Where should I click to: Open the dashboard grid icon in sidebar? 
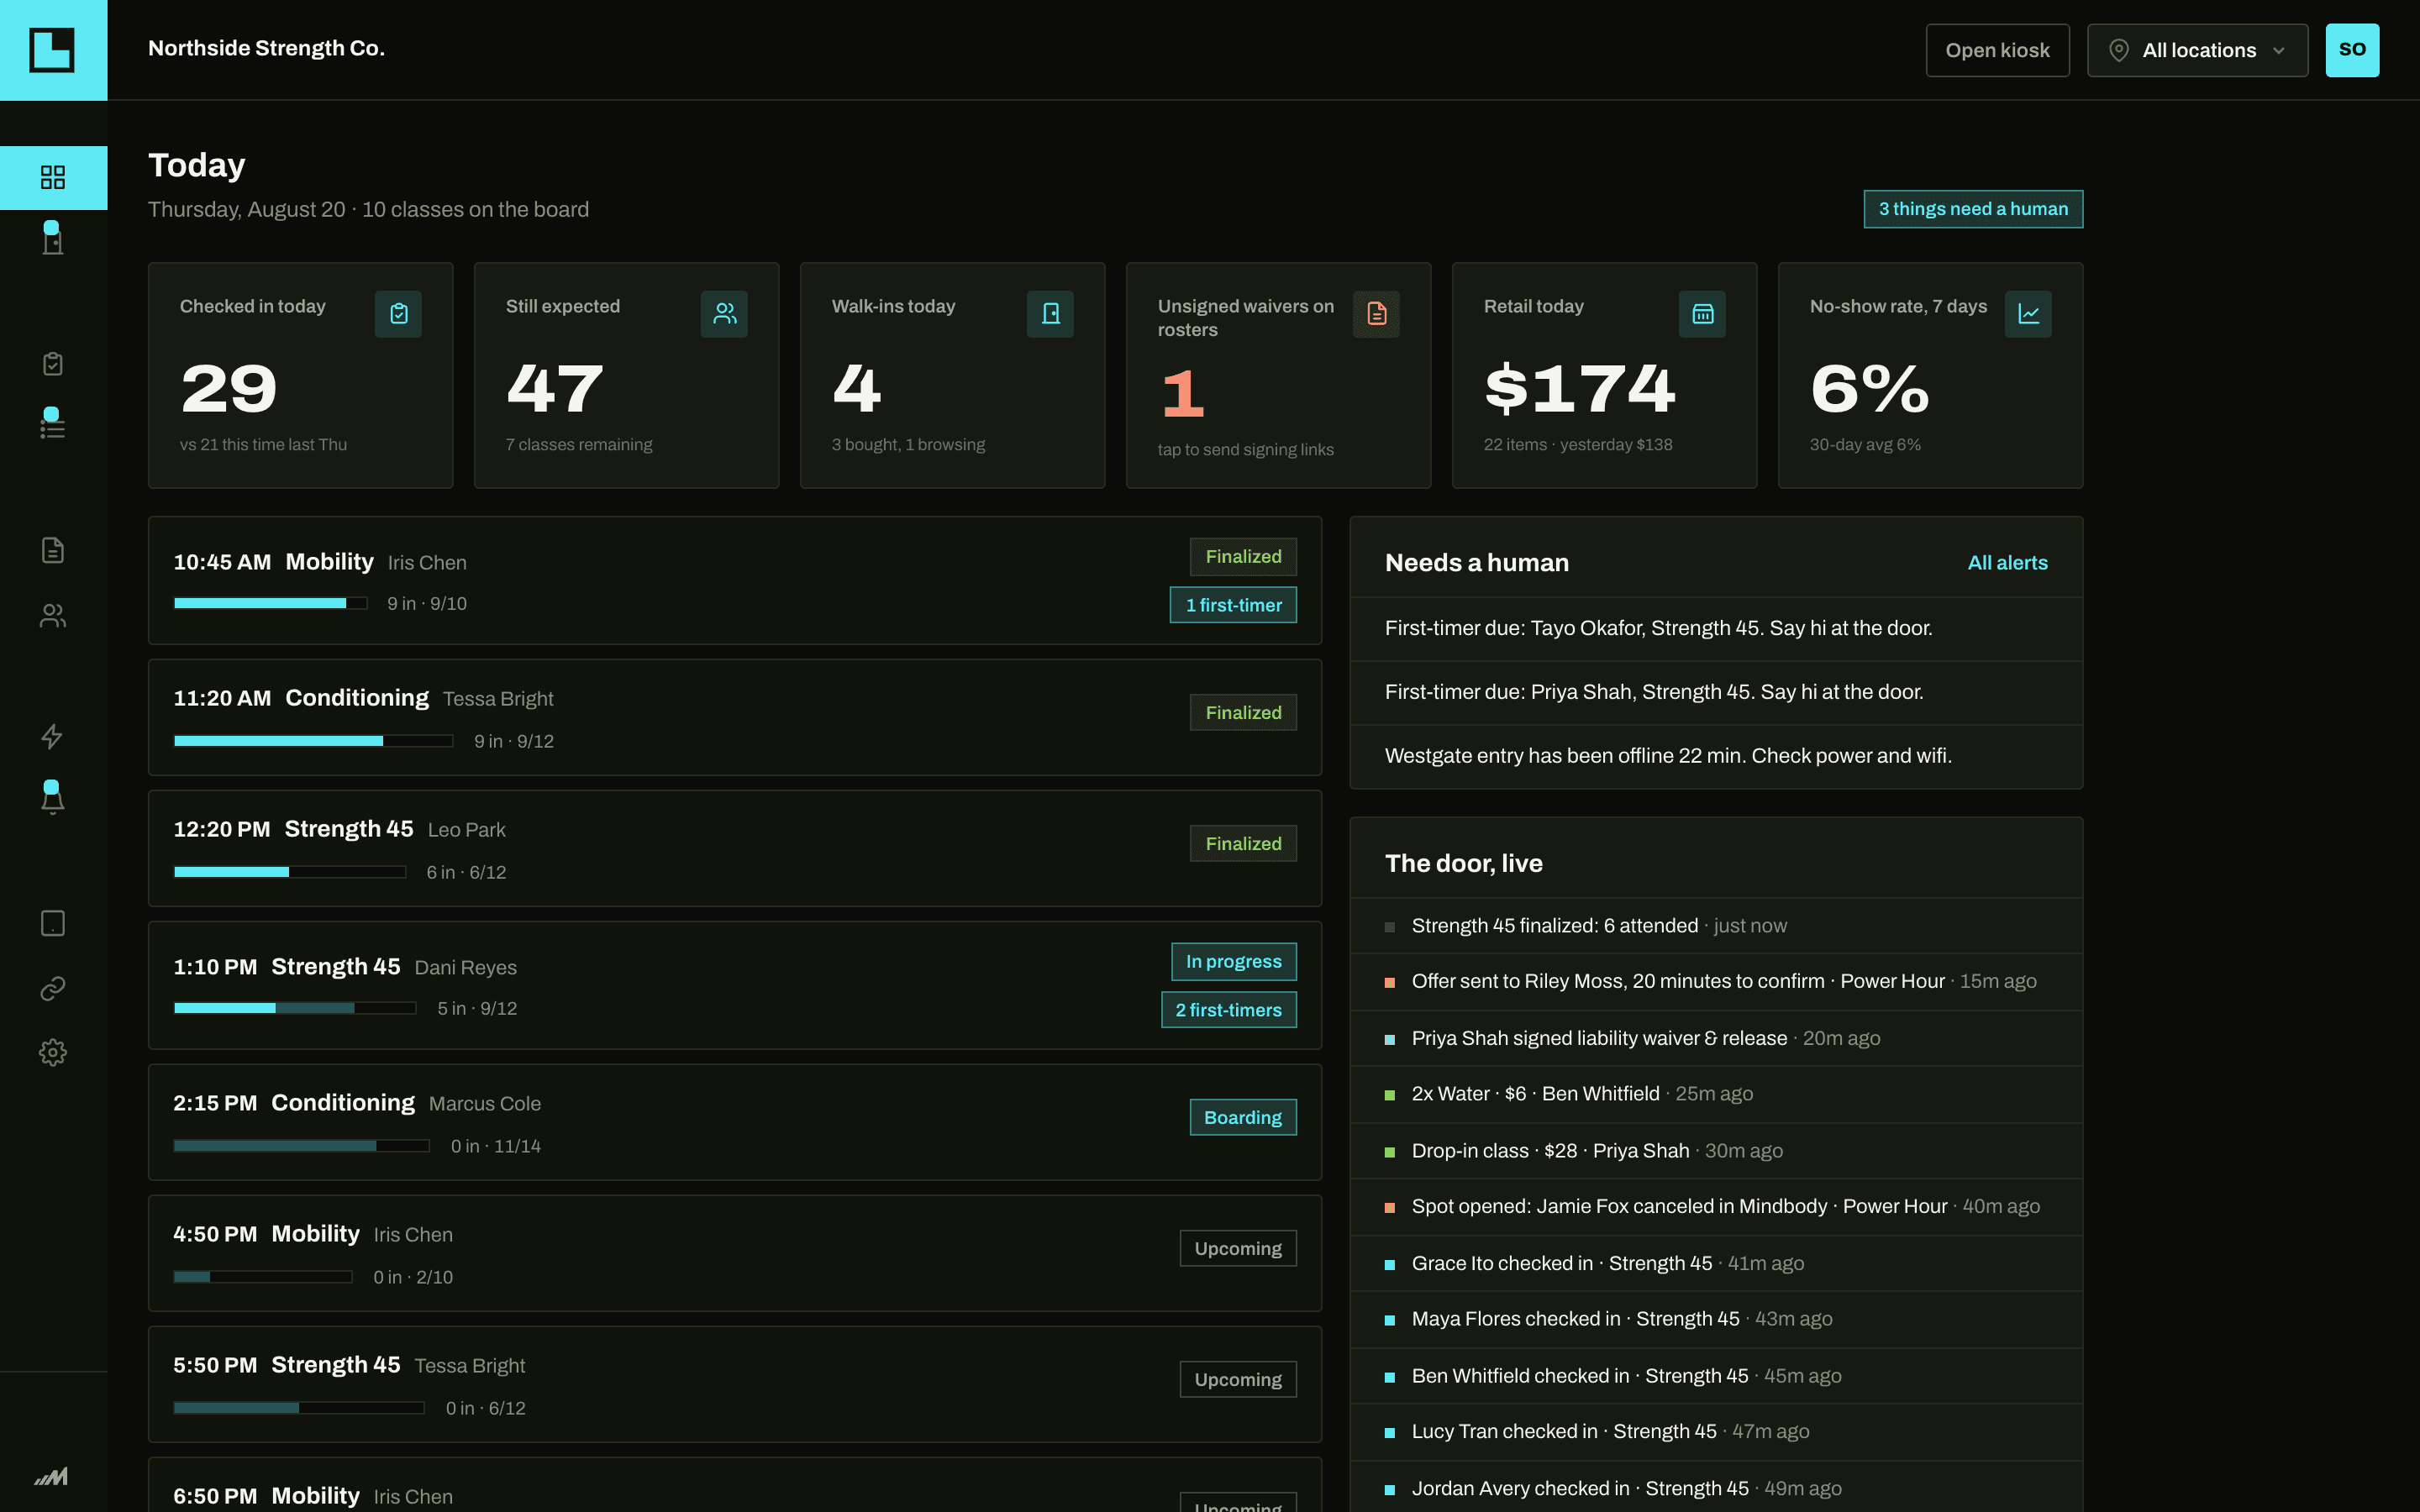[x=53, y=177]
